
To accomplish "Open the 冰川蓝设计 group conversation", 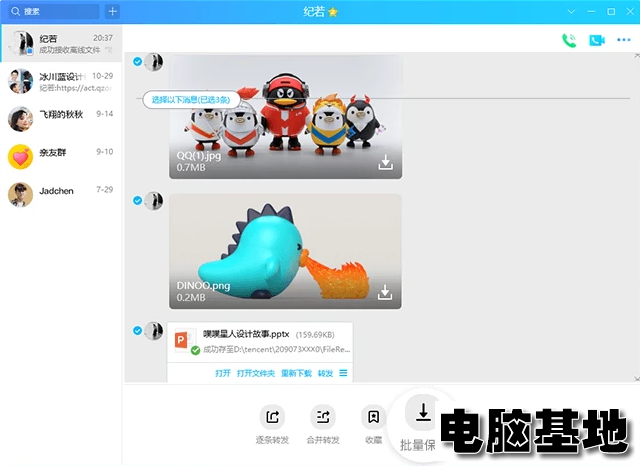I will pos(61,81).
